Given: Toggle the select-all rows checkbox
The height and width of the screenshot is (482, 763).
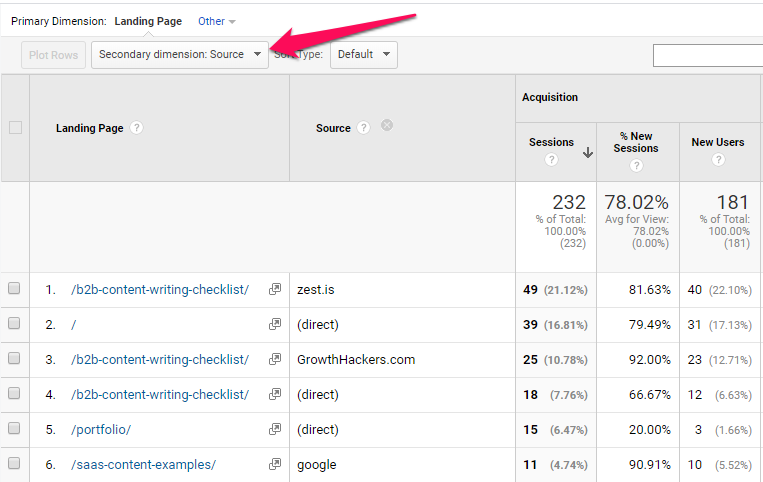Looking at the screenshot, I should (15, 128).
